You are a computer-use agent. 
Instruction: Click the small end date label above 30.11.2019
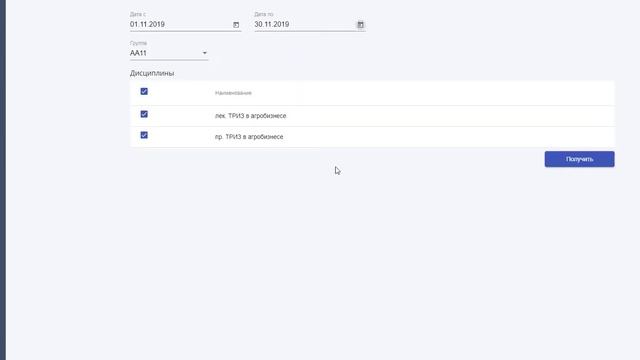[264, 14]
